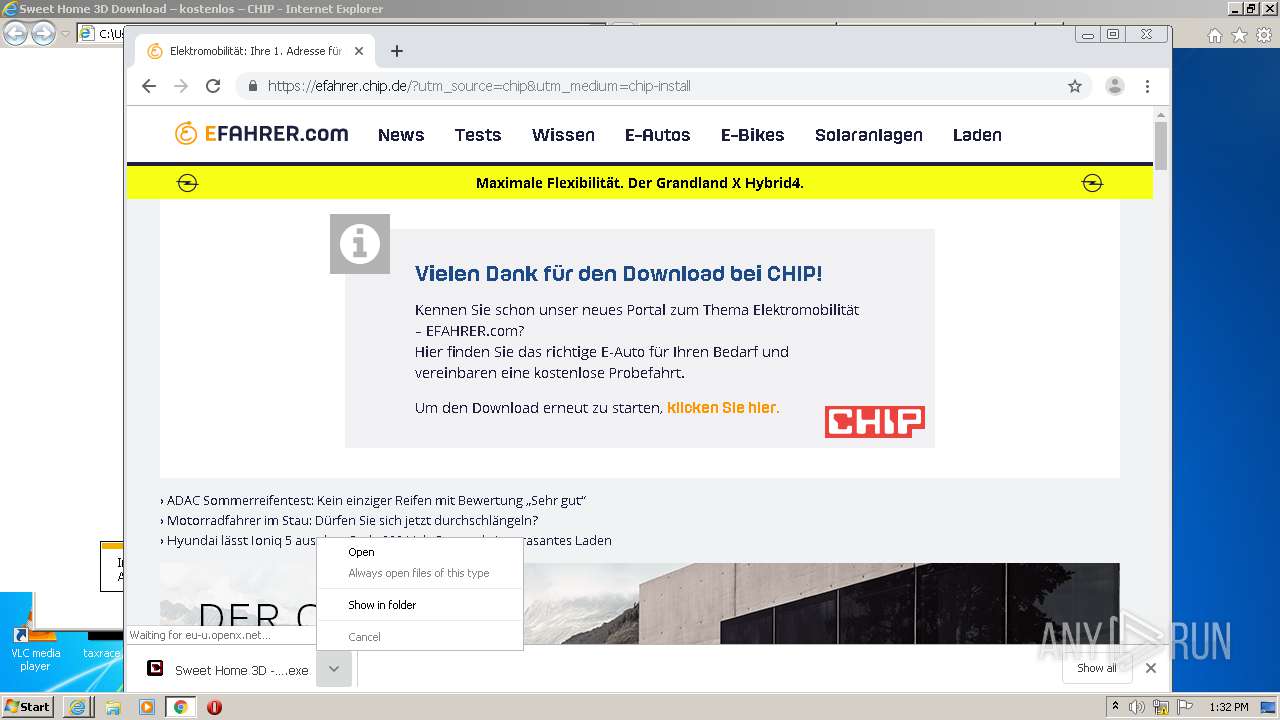Click the EFAHRER.com logo
Screen dimensions: 1280x720
(x=261, y=134)
